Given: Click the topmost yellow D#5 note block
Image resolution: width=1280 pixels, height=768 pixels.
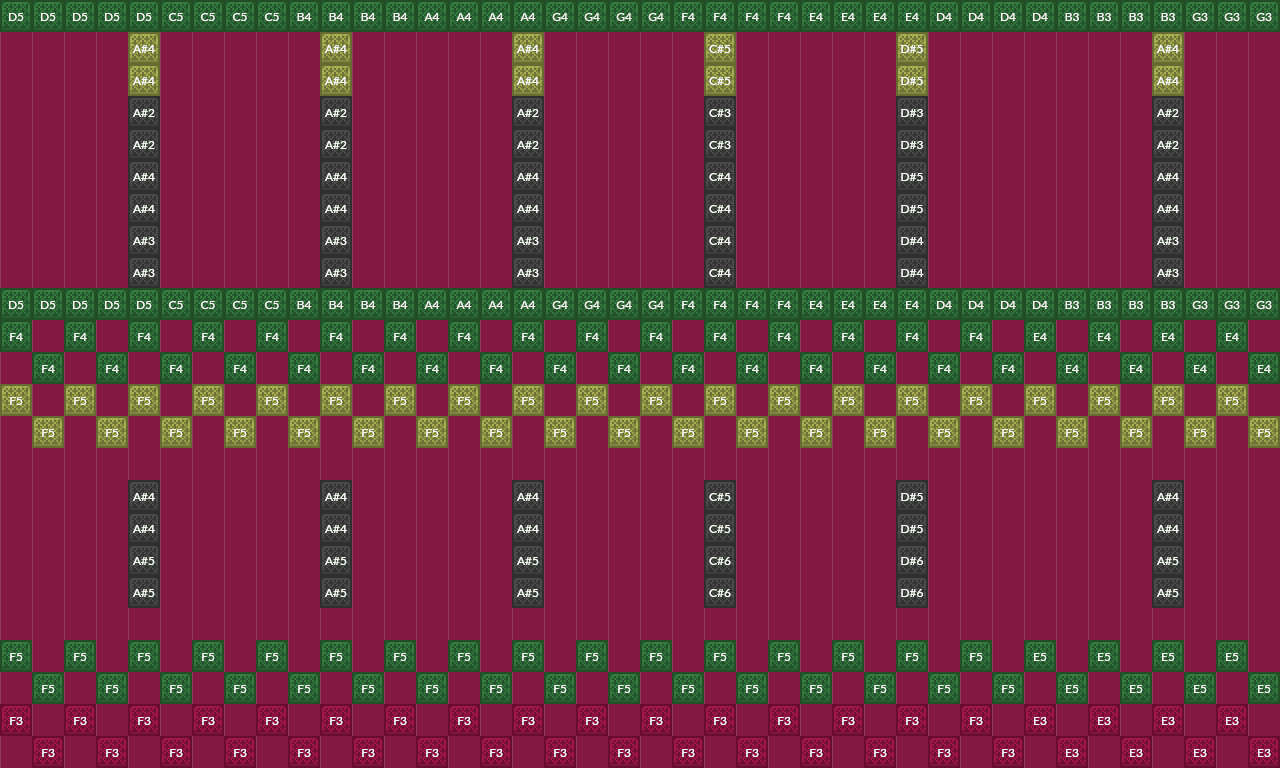Looking at the screenshot, I should (x=912, y=48).
